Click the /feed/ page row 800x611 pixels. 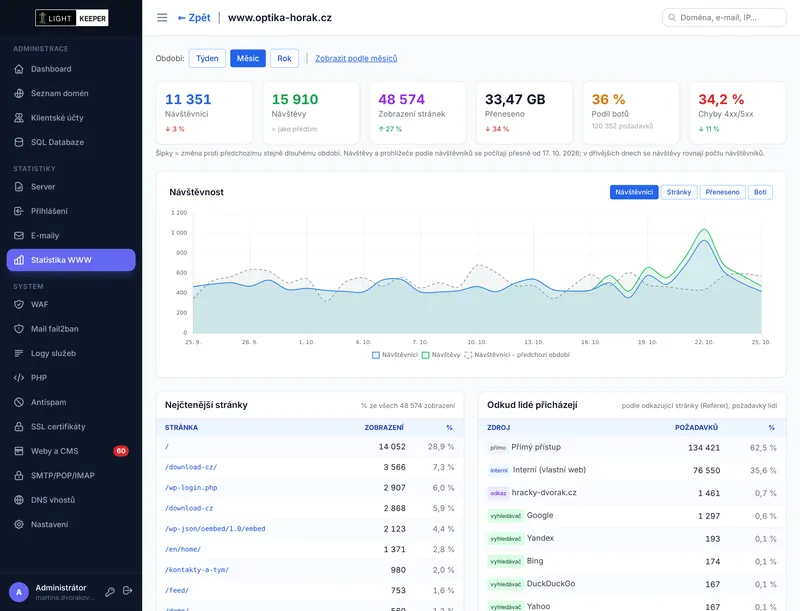coord(310,591)
